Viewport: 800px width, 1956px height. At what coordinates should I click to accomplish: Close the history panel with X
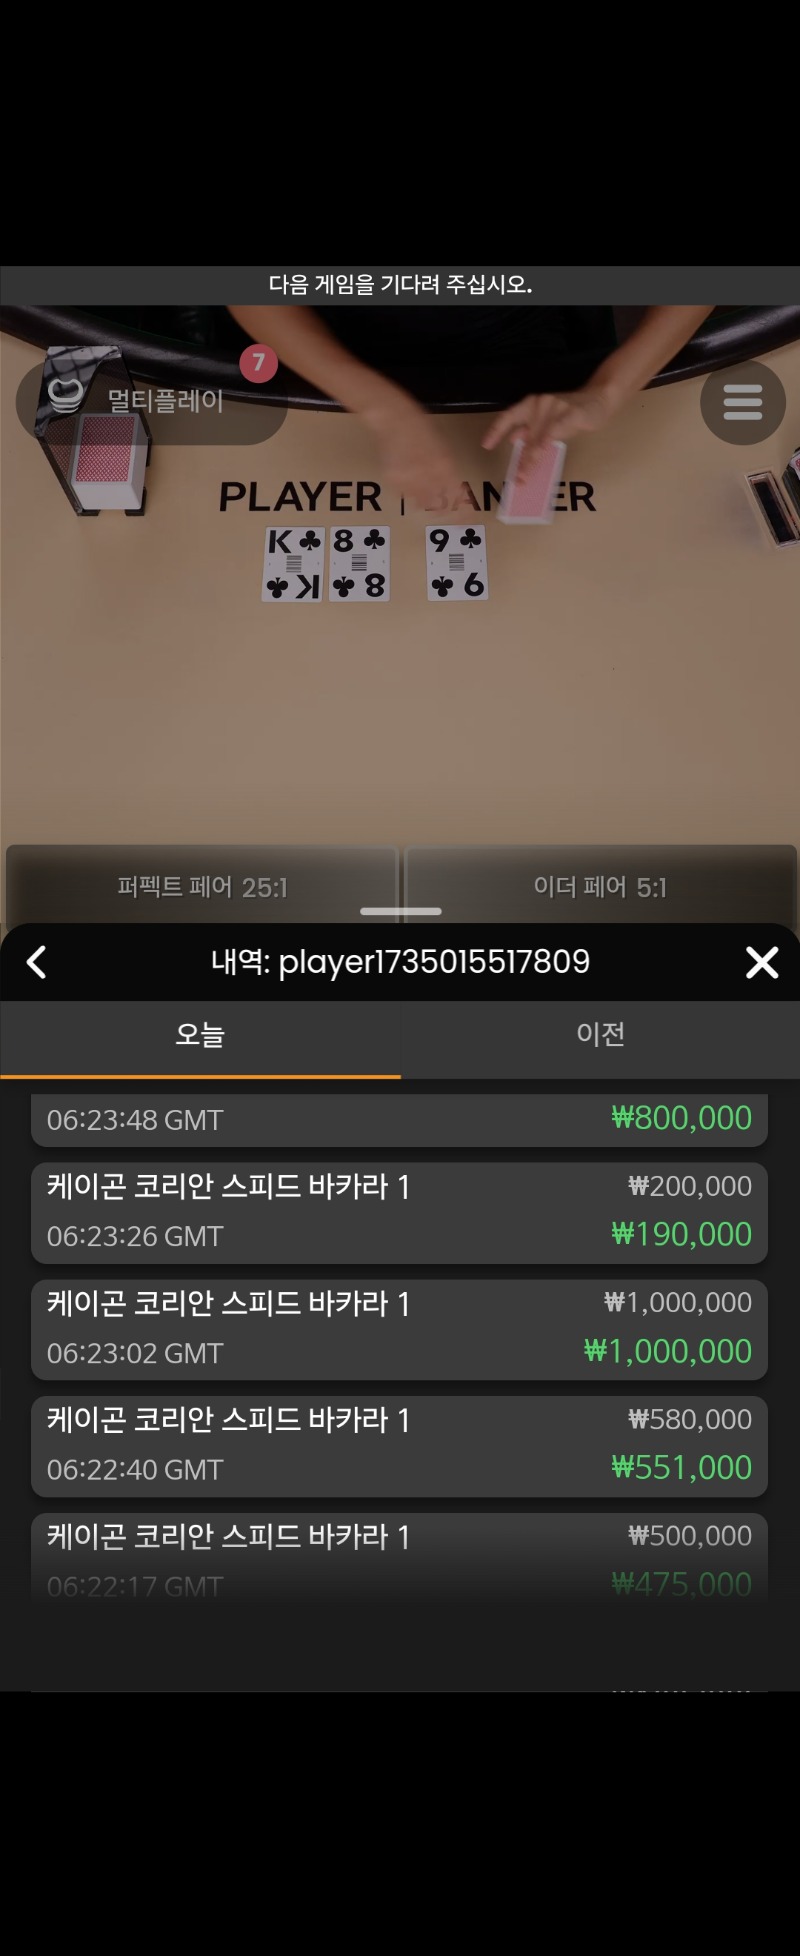tap(762, 962)
